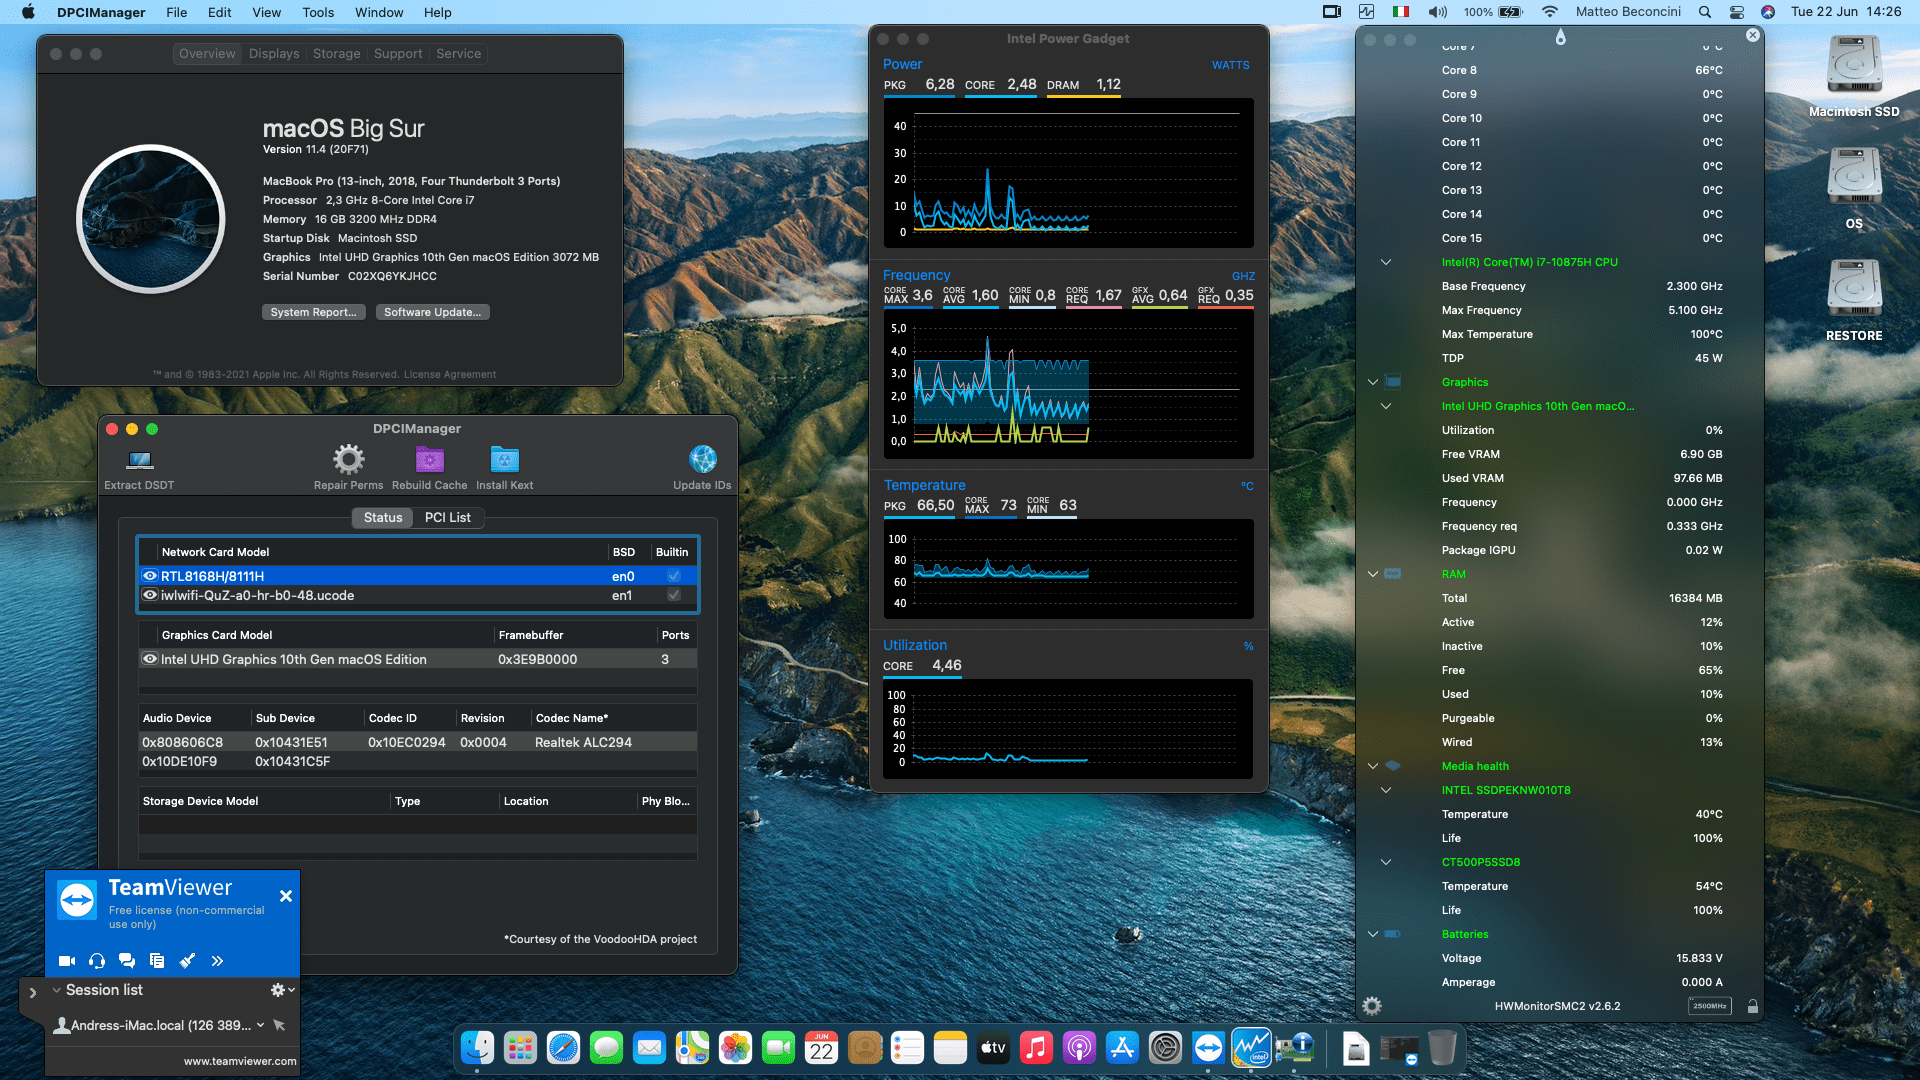Collapse the Intel Core i7-10875H CPU group
The image size is (1920, 1080).
(1386, 262)
